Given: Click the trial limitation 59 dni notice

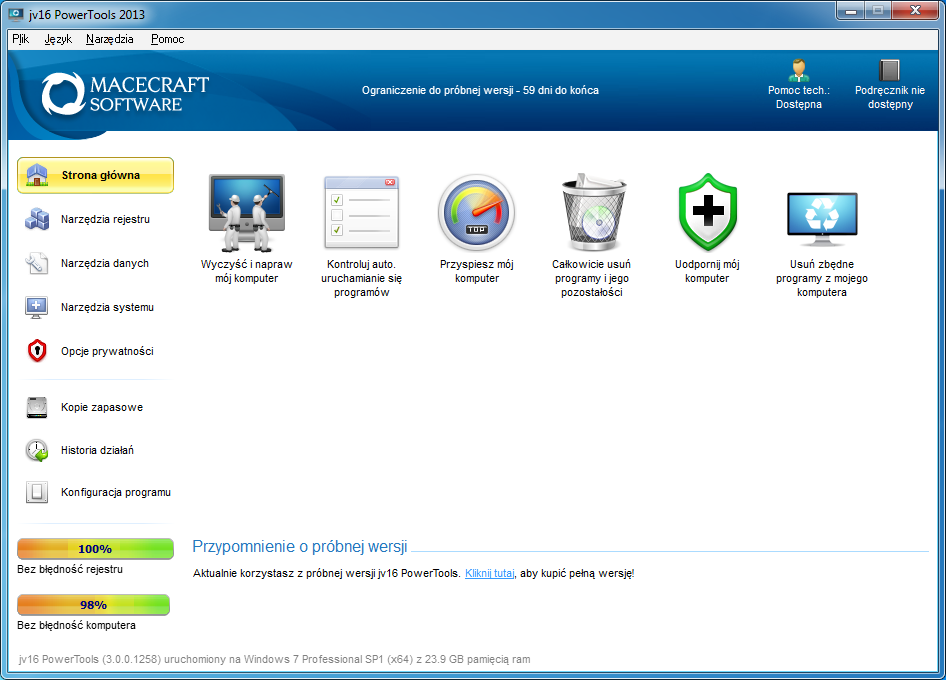Looking at the screenshot, I should pyautogui.click(x=480, y=91).
